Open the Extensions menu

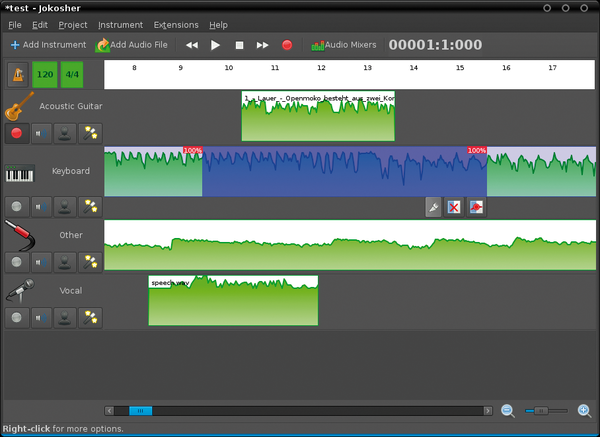pyautogui.click(x=175, y=24)
